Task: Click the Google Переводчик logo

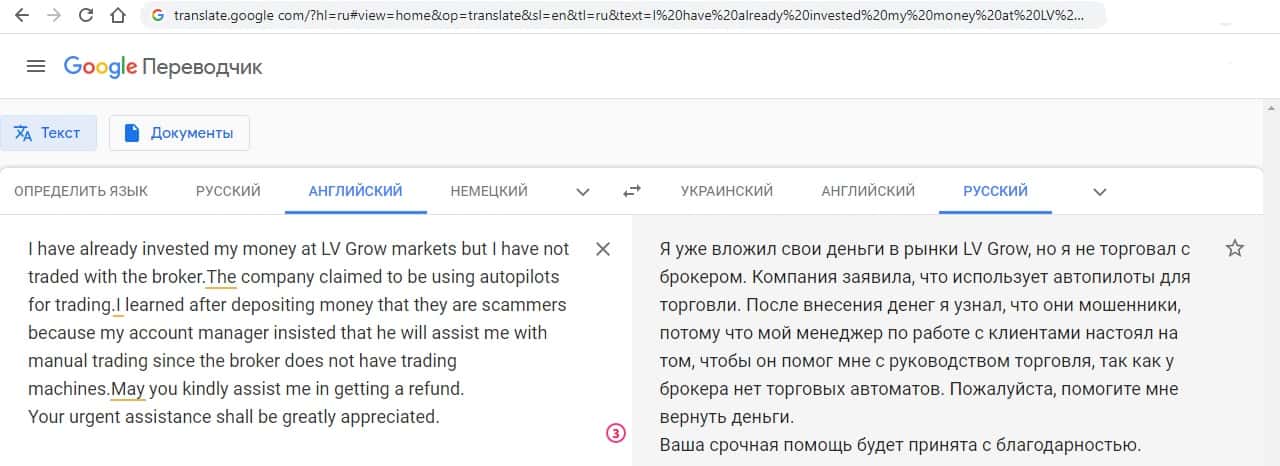Action: (x=163, y=67)
